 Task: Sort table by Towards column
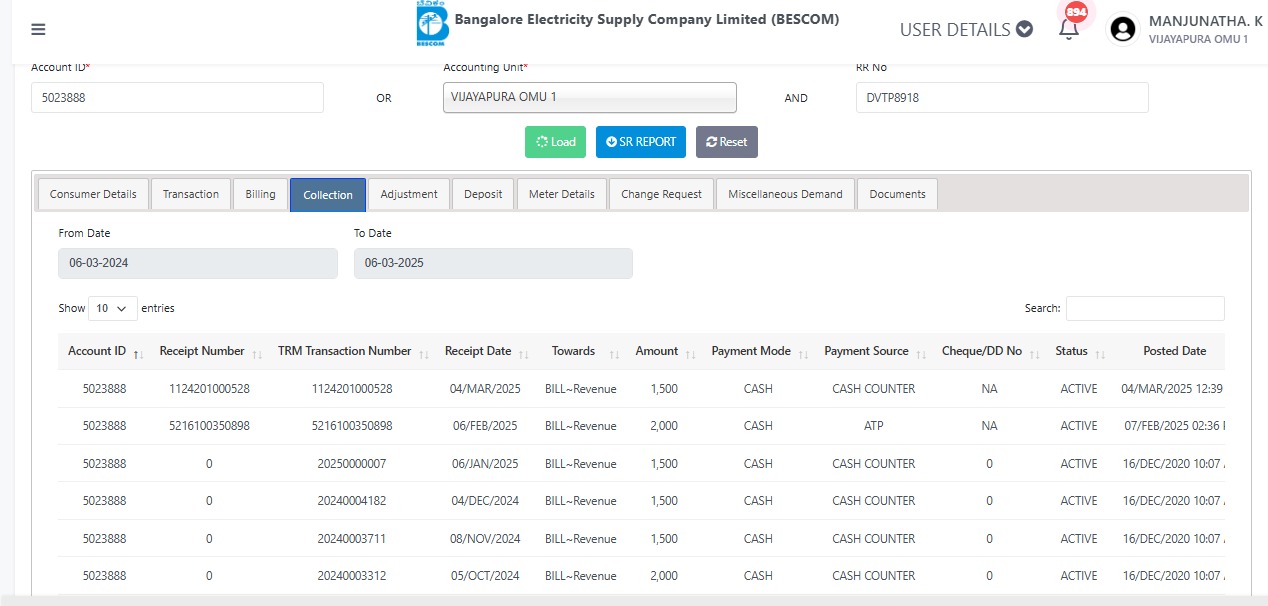tap(581, 352)
